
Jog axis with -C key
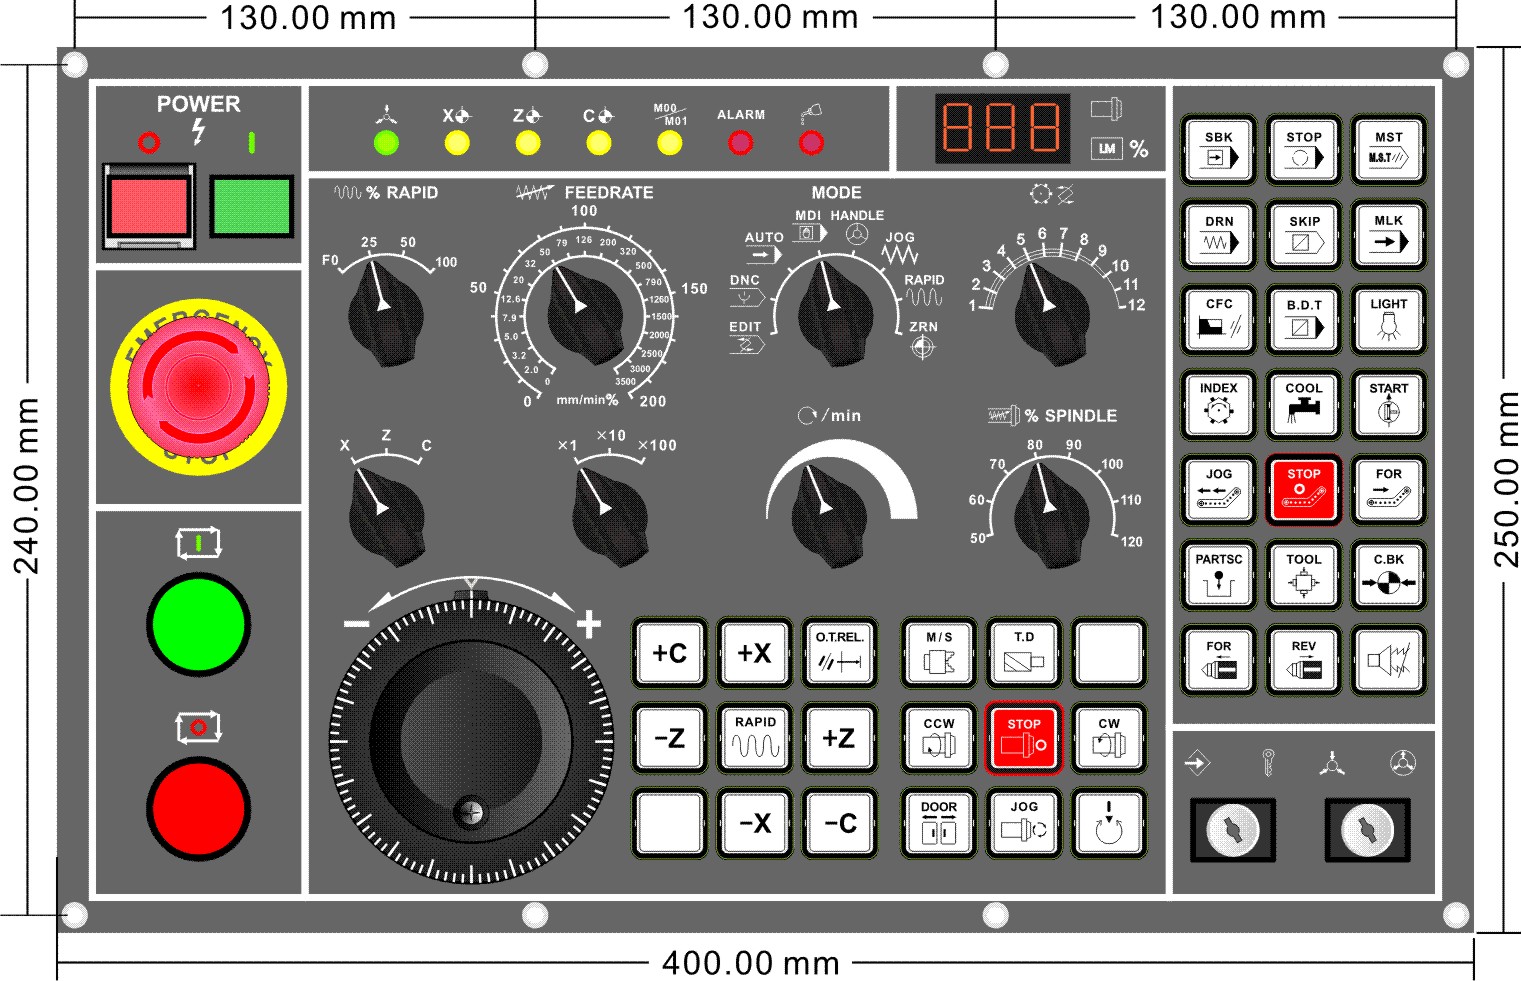(840, 824)
